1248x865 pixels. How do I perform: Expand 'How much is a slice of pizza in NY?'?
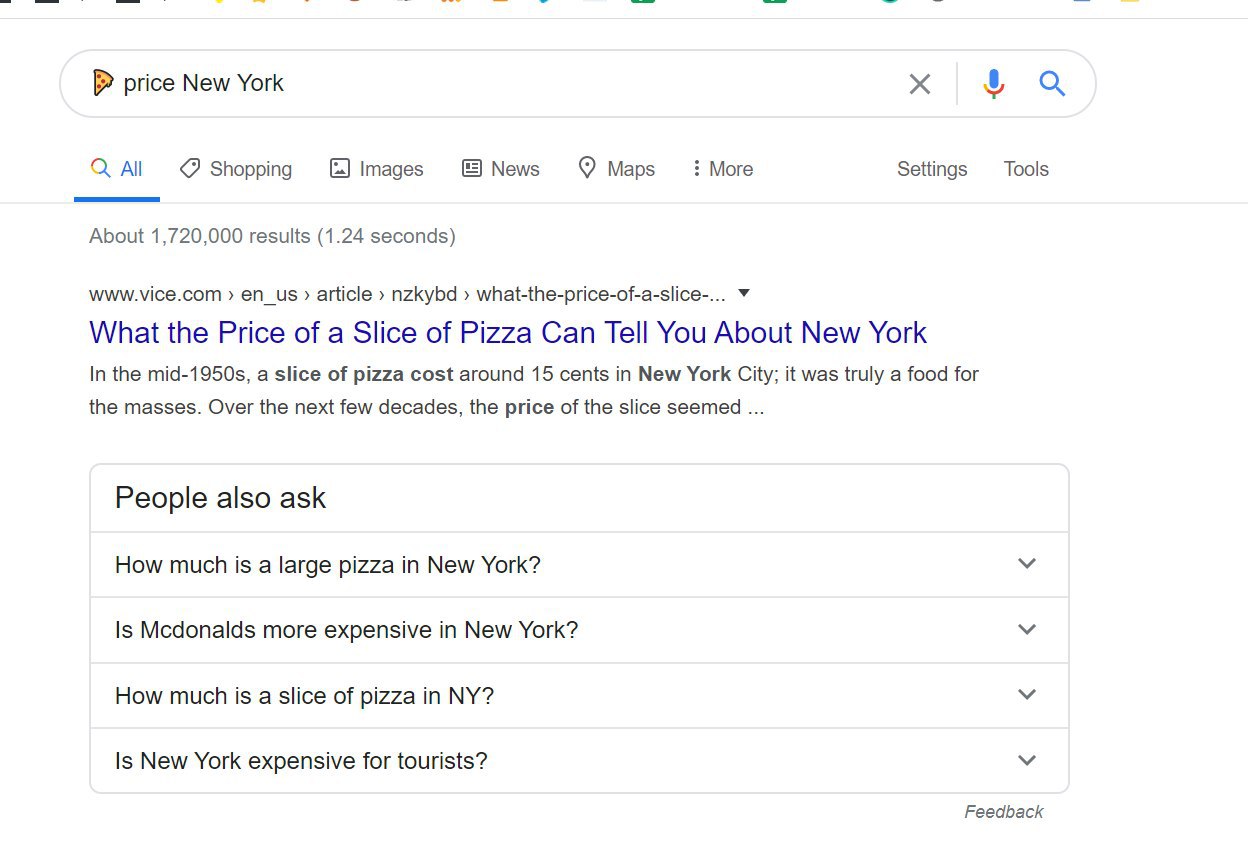coord(579,696)
